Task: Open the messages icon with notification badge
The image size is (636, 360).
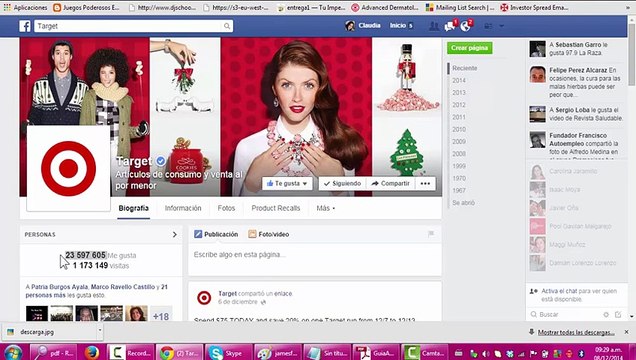Action: [450, 26]
